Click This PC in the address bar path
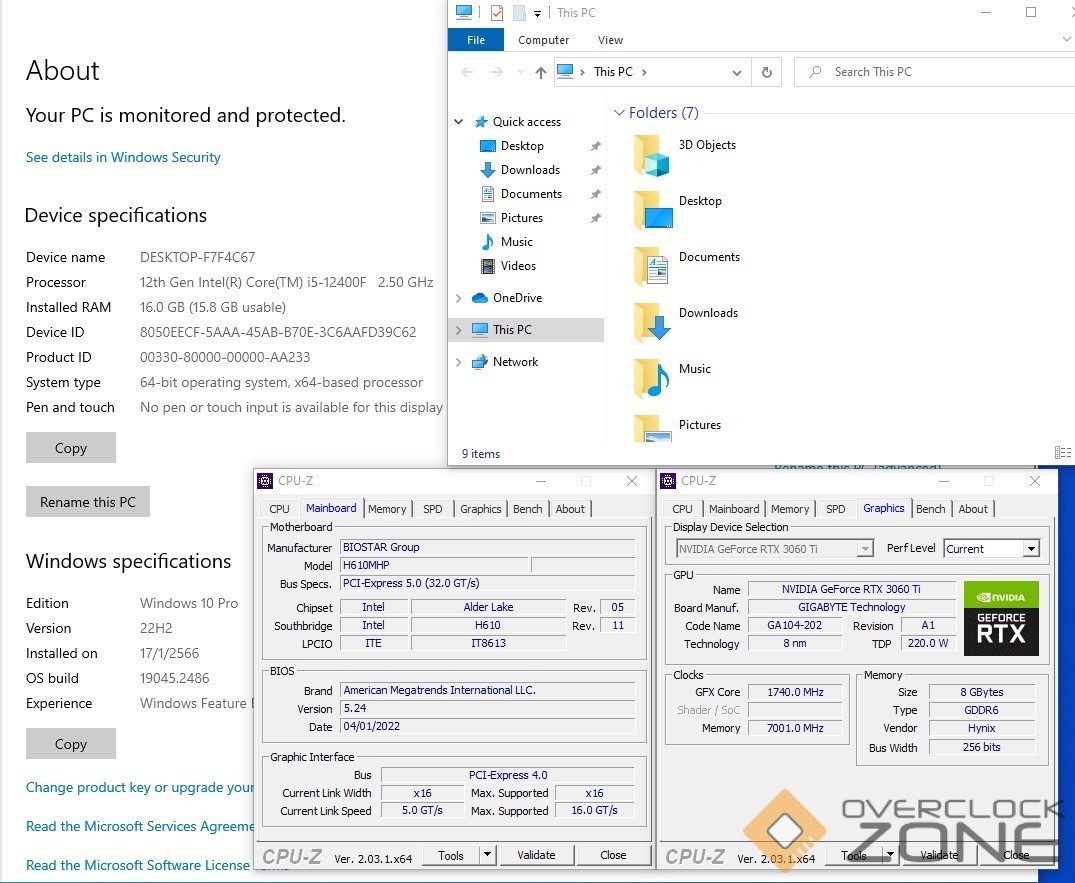 [613, 72]
